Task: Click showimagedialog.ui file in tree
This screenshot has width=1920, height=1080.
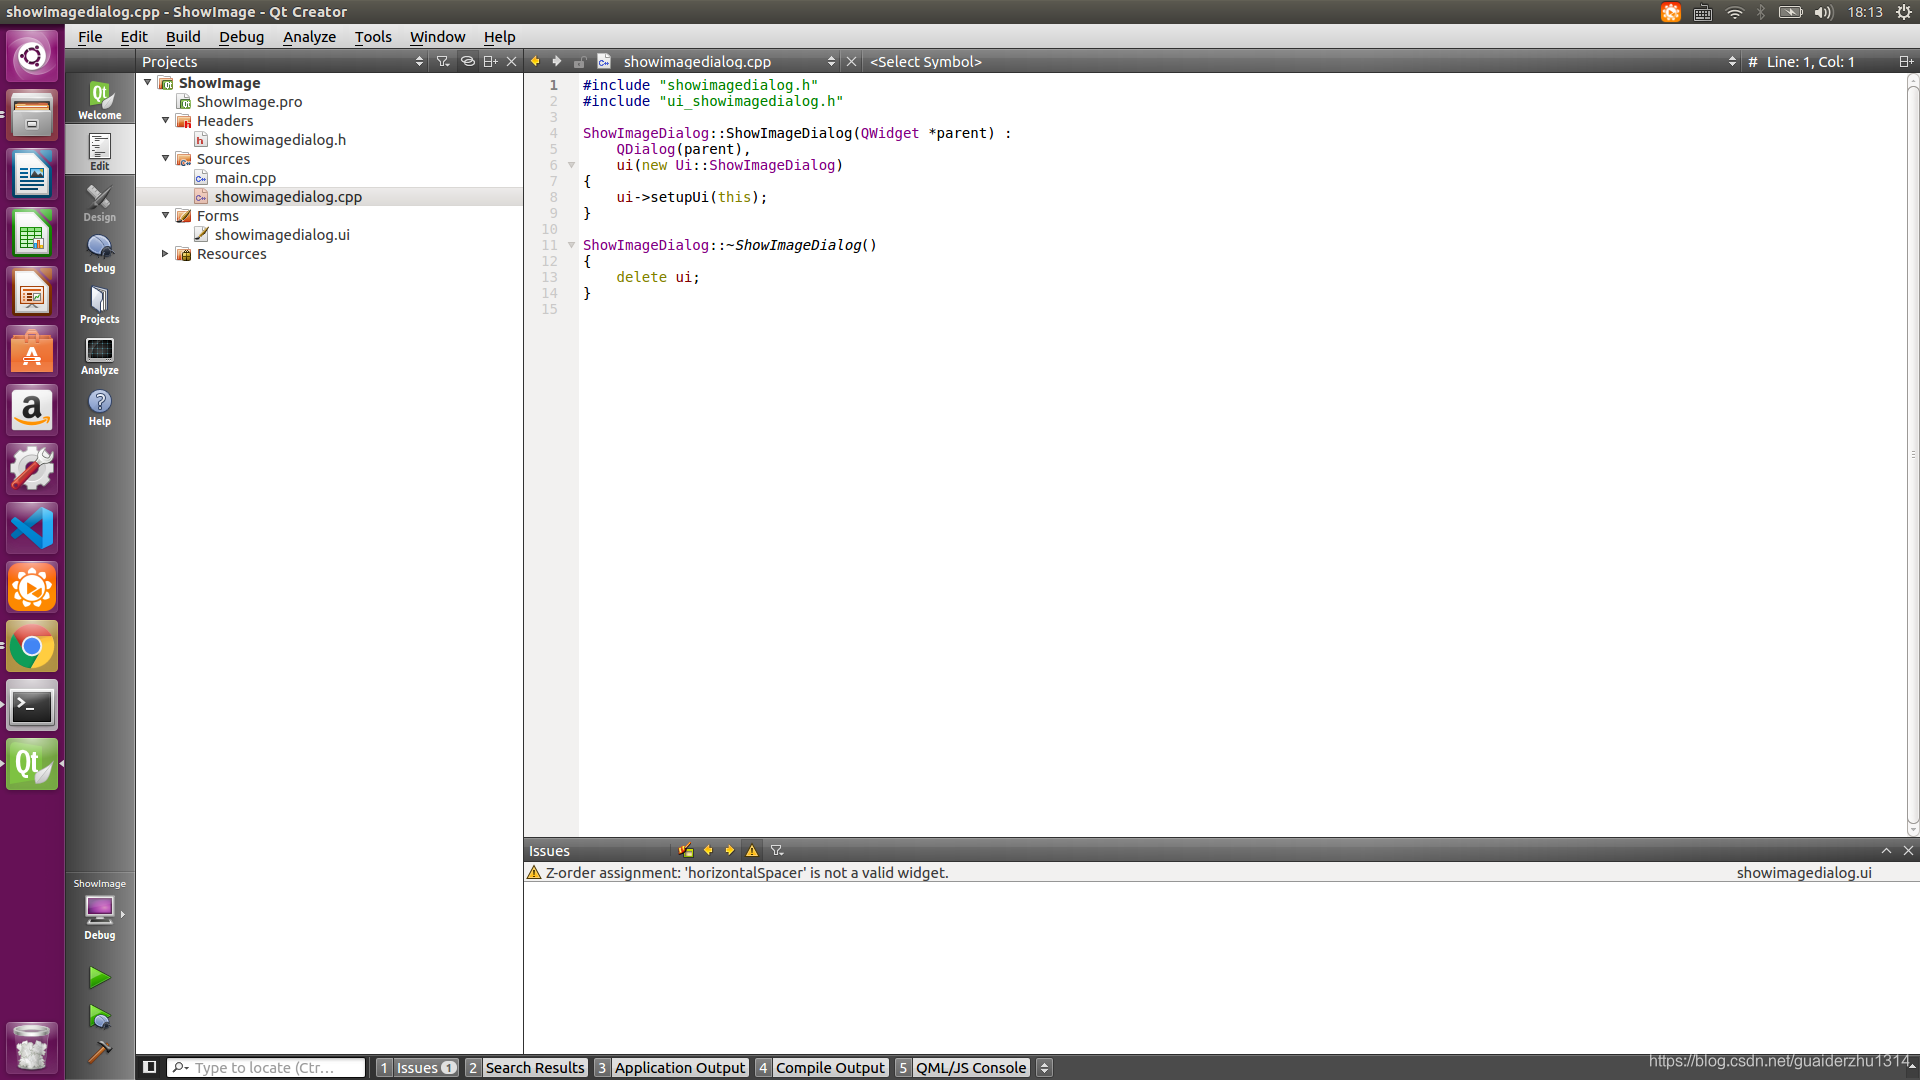Action: [x=282, y=235]
